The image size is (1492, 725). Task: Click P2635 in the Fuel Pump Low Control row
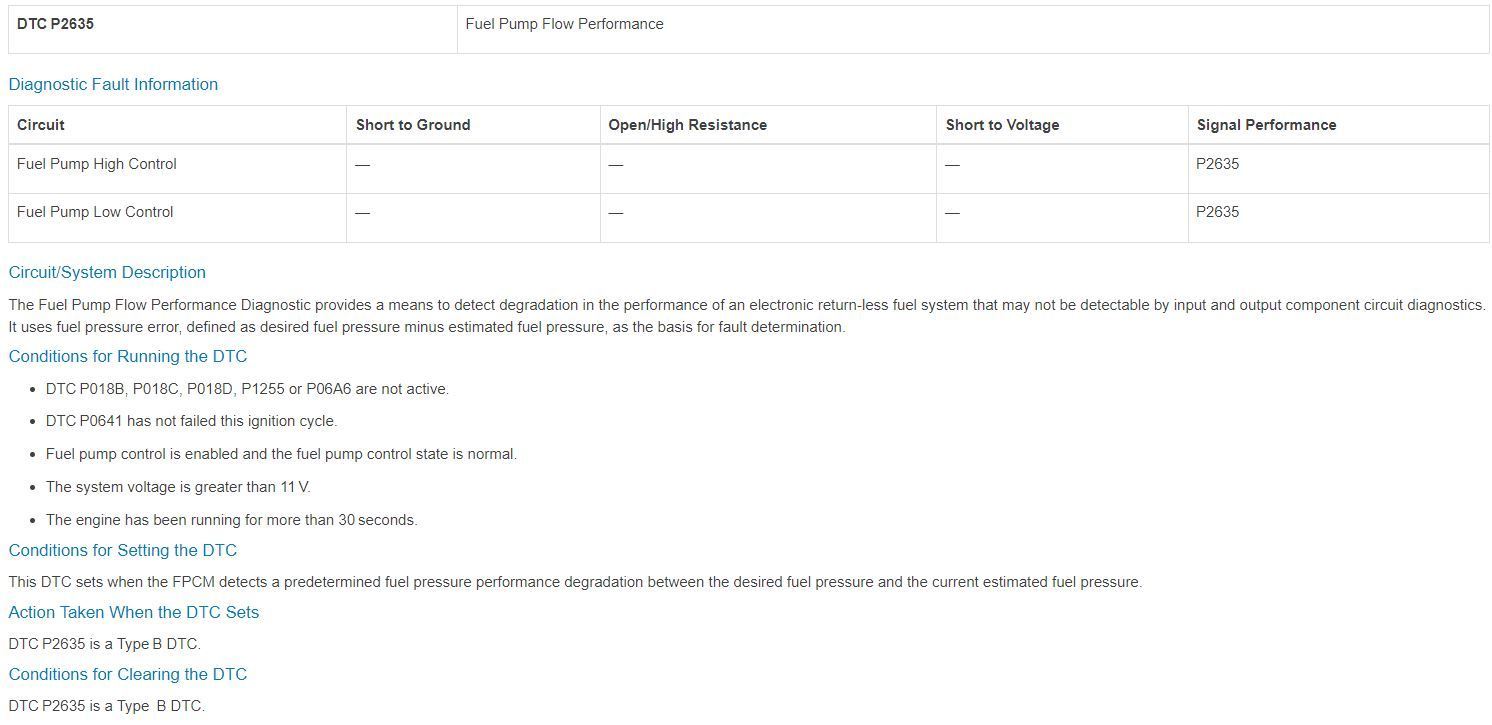(1217, 212)
